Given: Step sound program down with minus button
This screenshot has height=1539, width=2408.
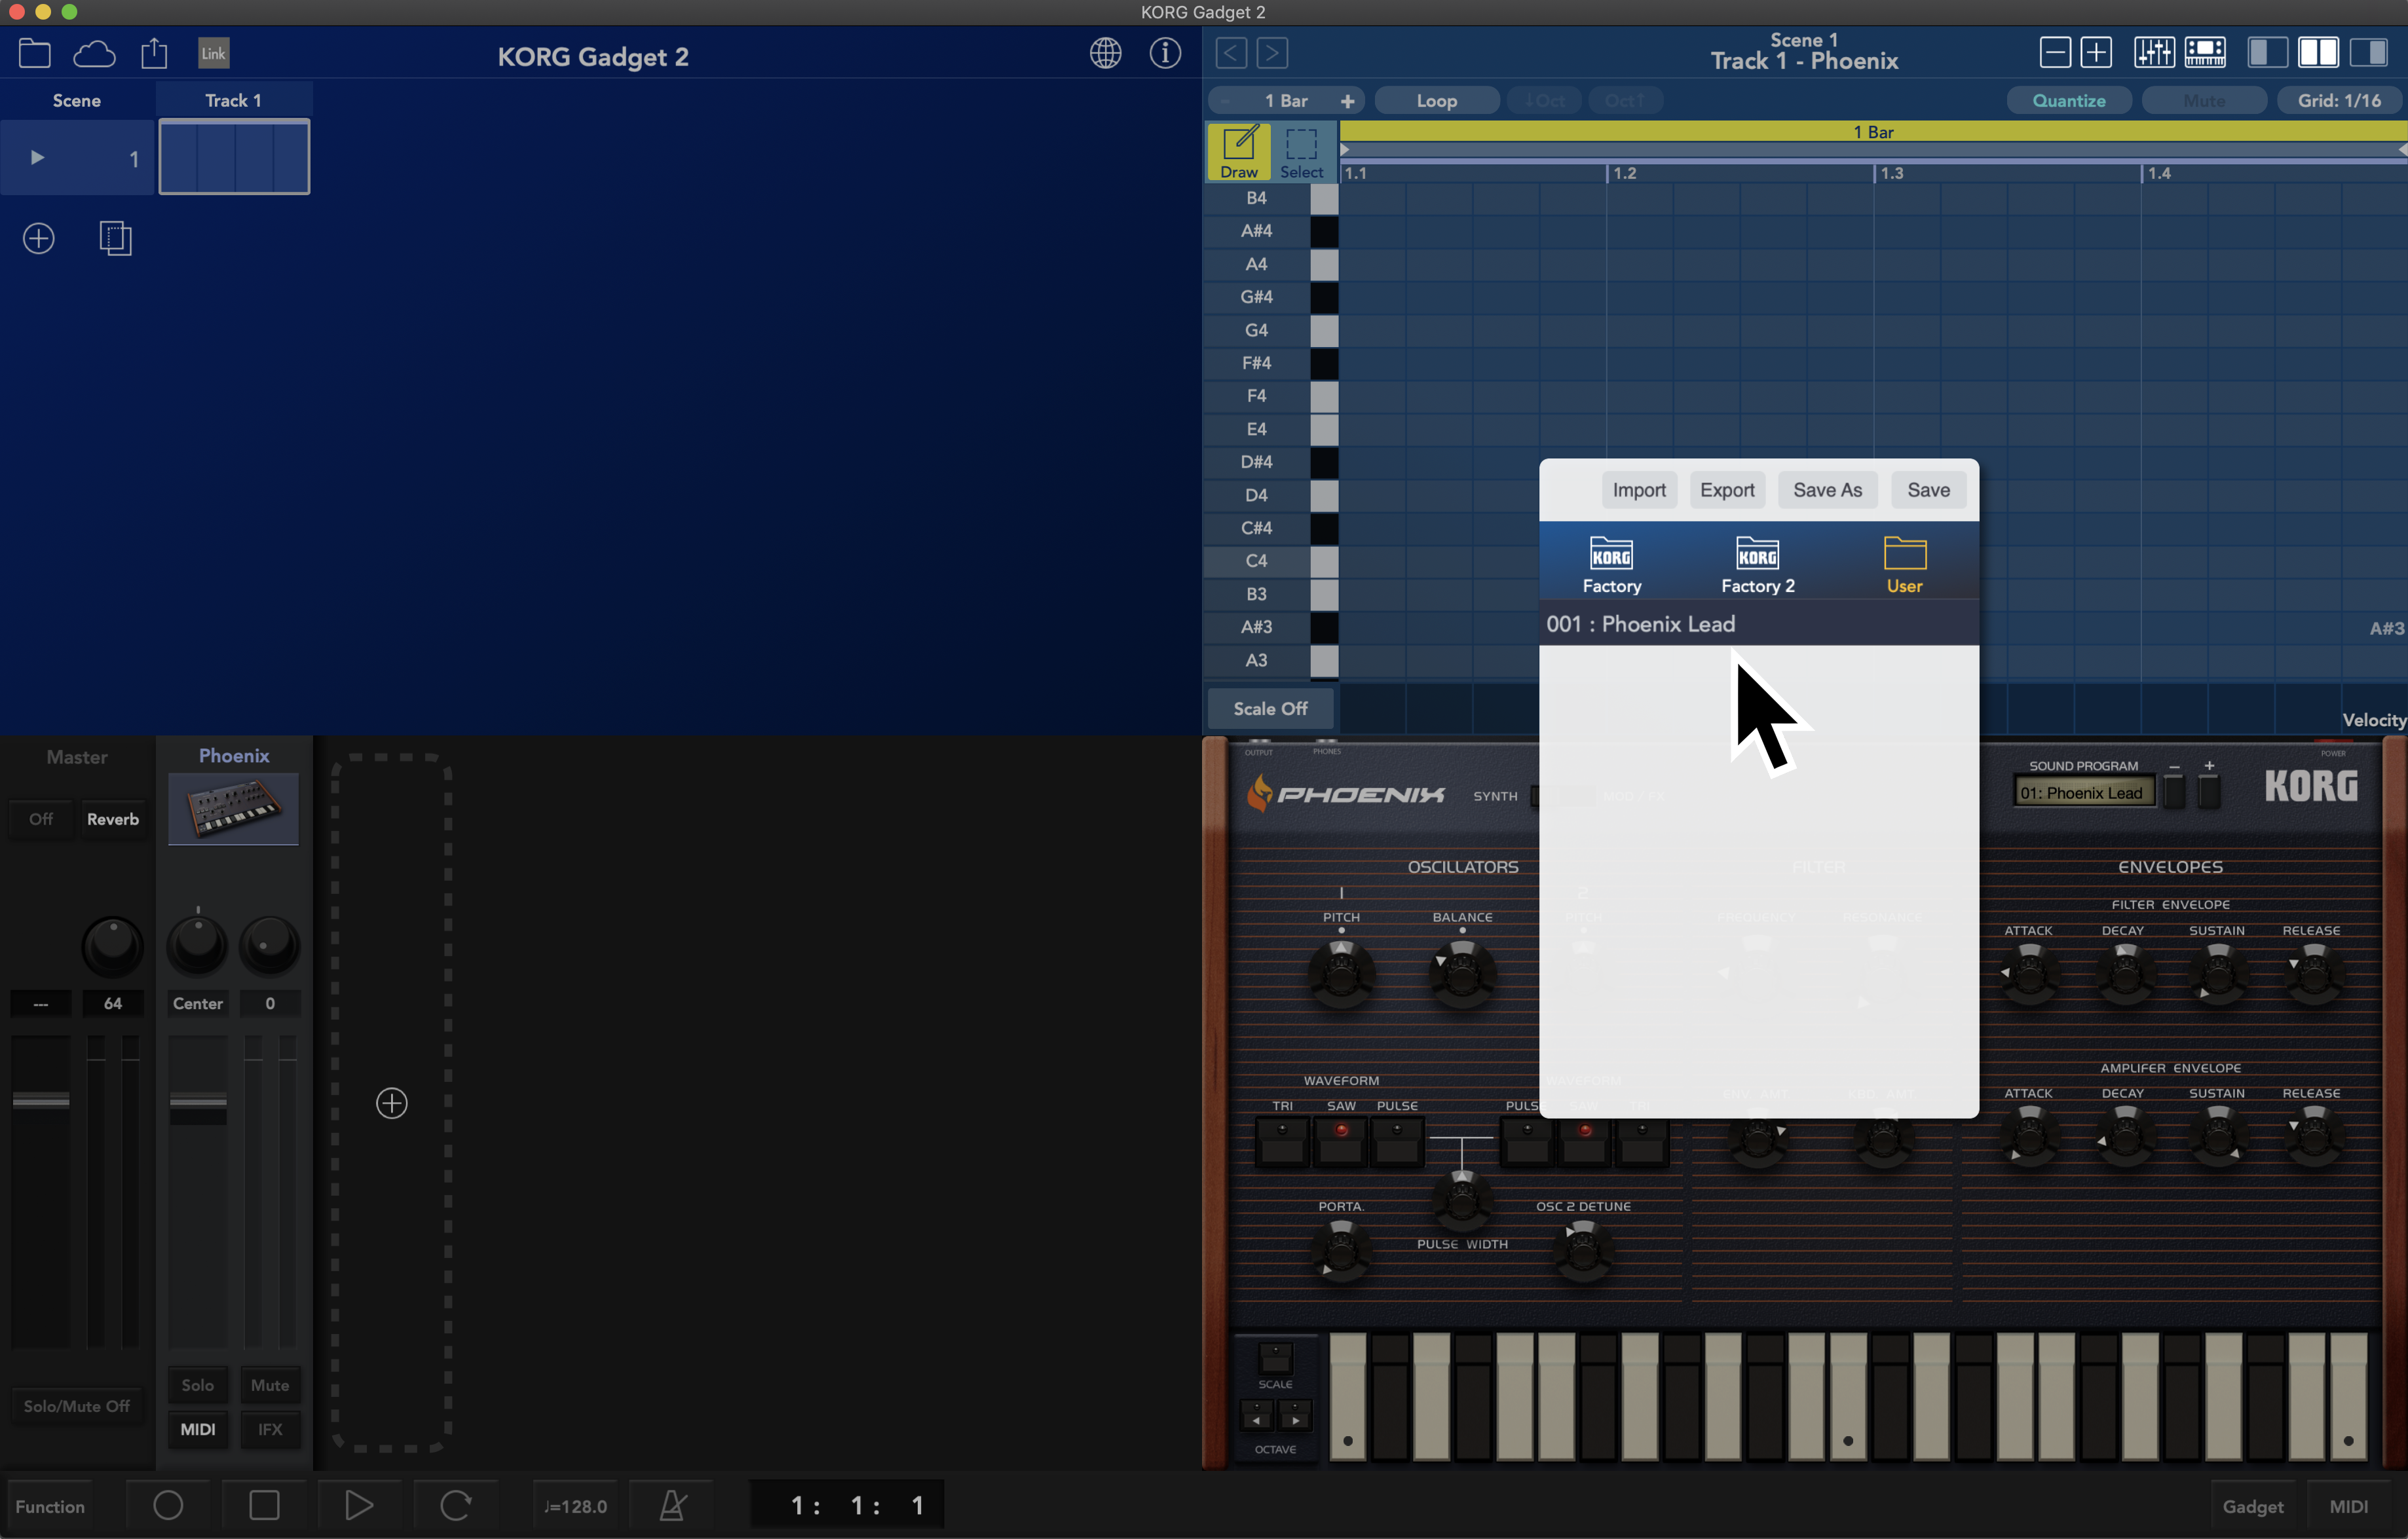Looking at the screenshot, I should [x=2174, y=791].
